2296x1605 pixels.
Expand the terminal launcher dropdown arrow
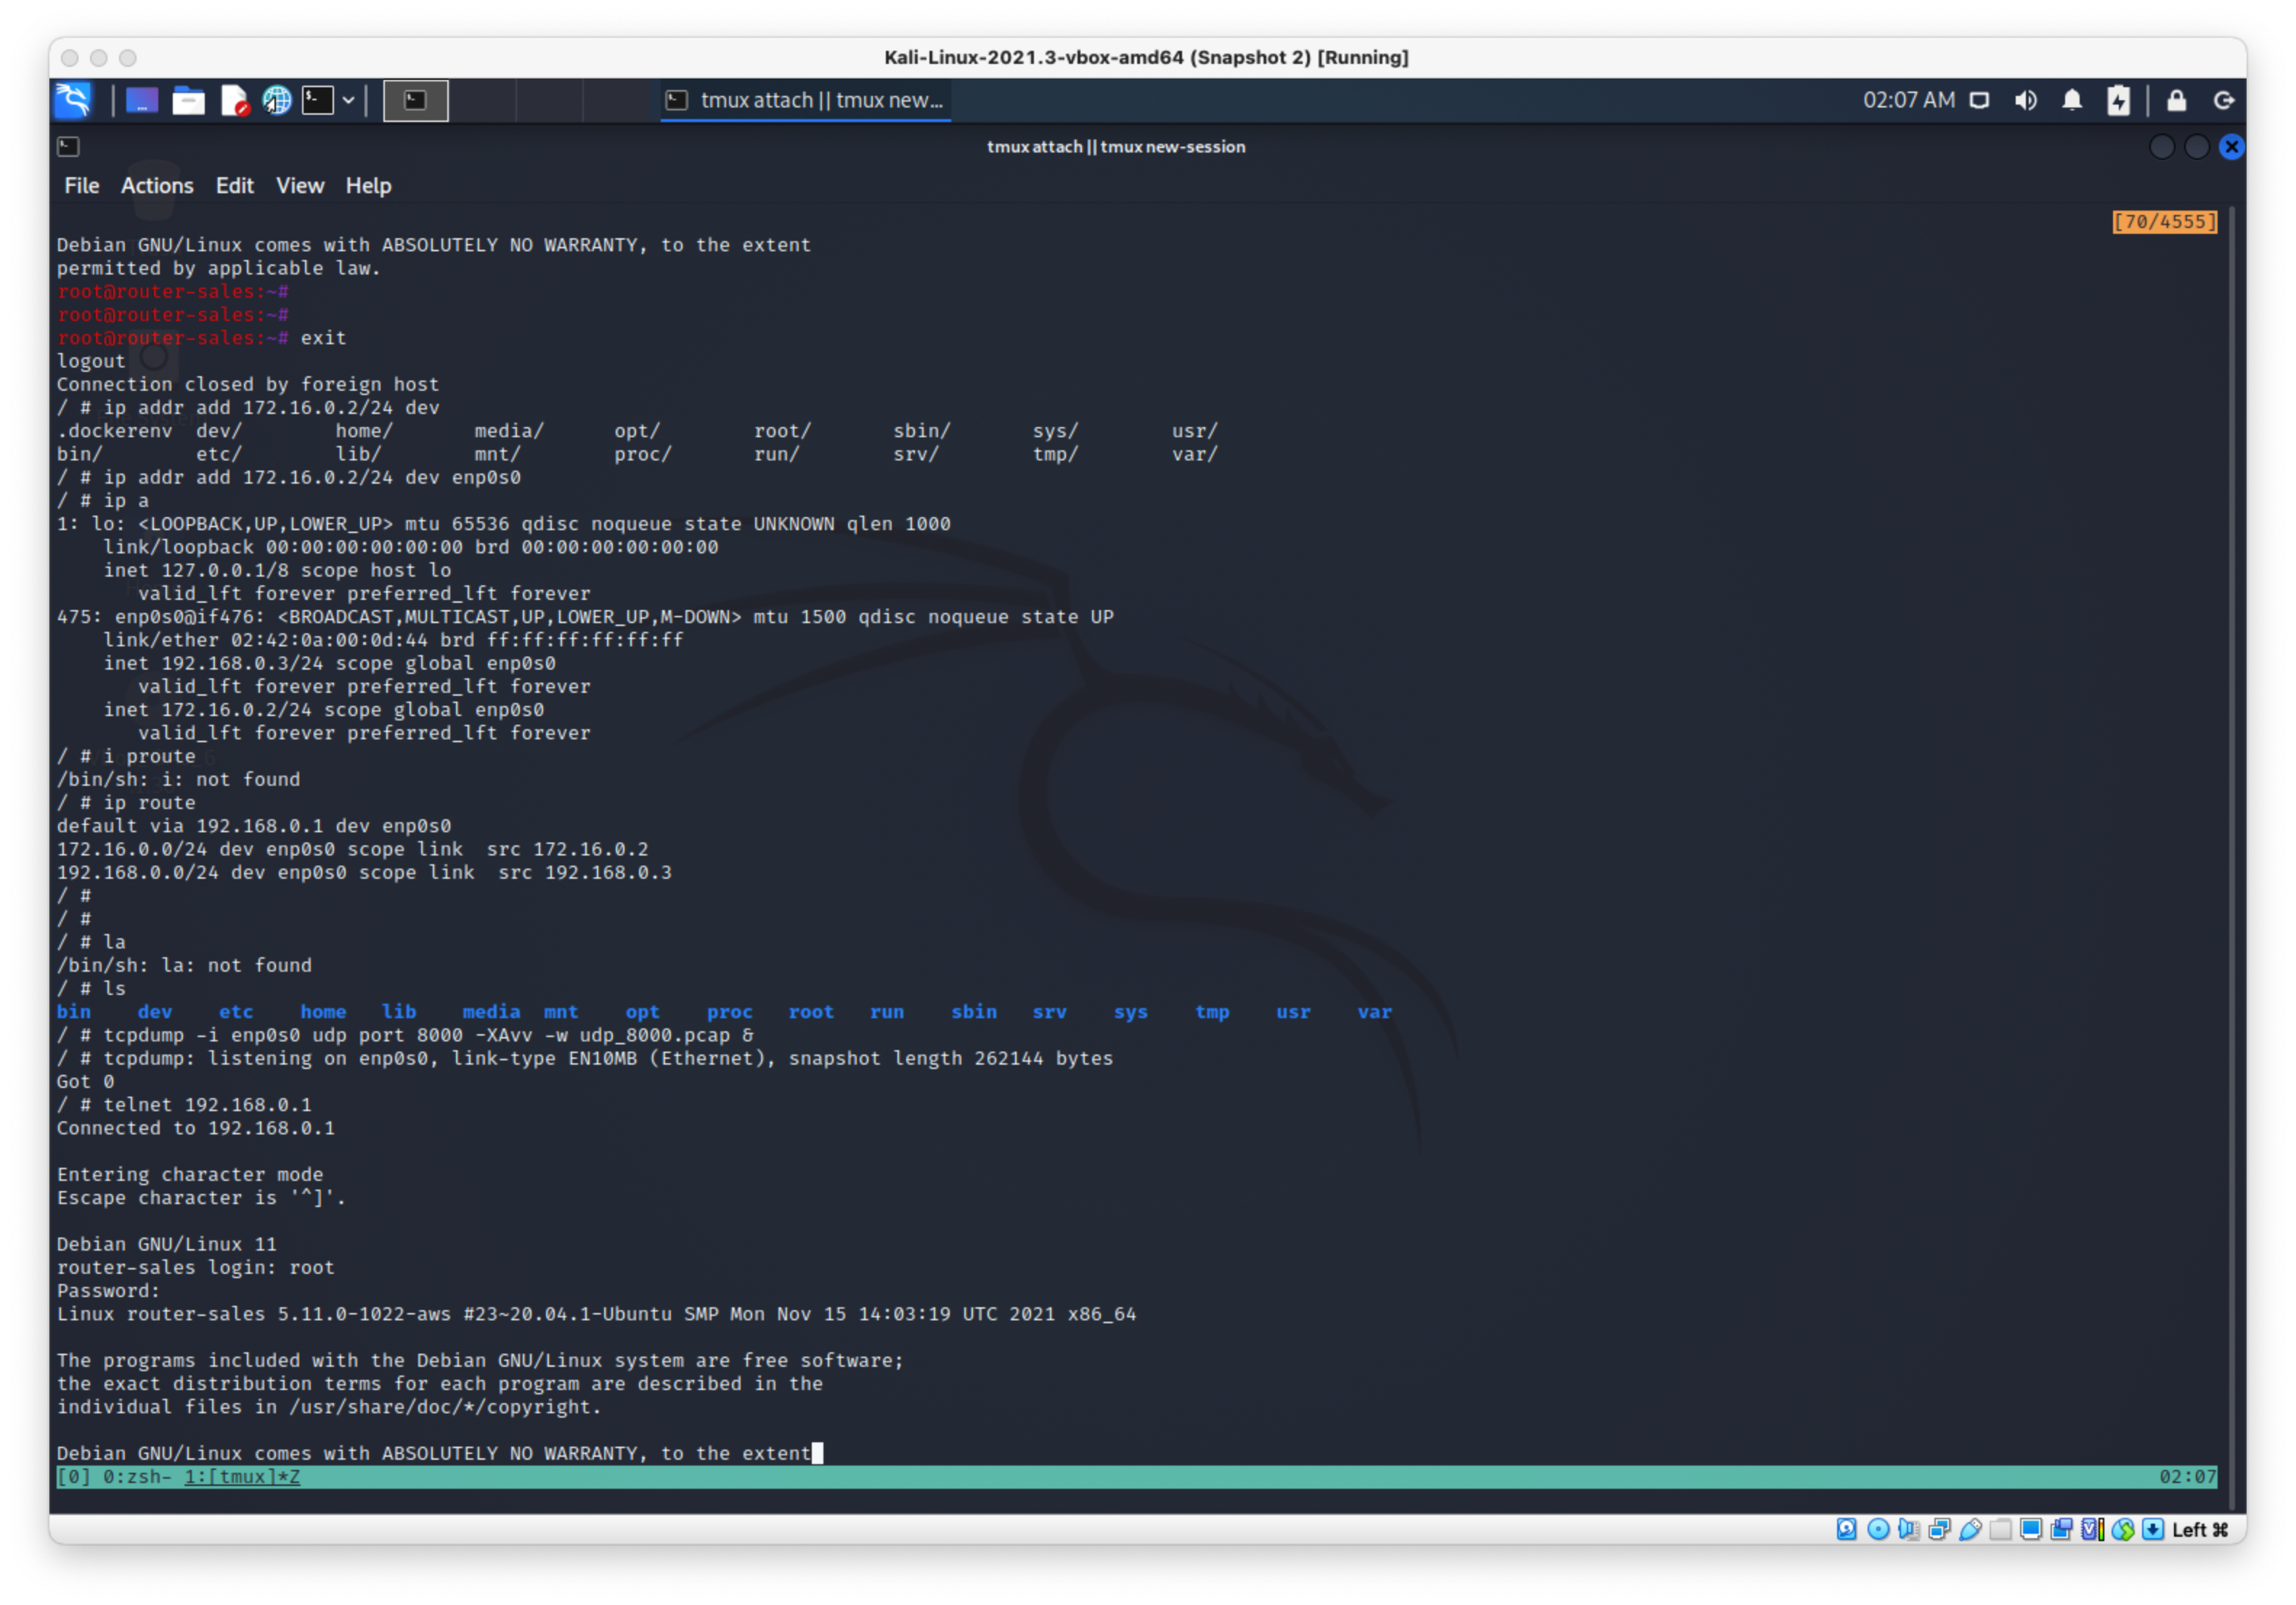coord(349,100)
